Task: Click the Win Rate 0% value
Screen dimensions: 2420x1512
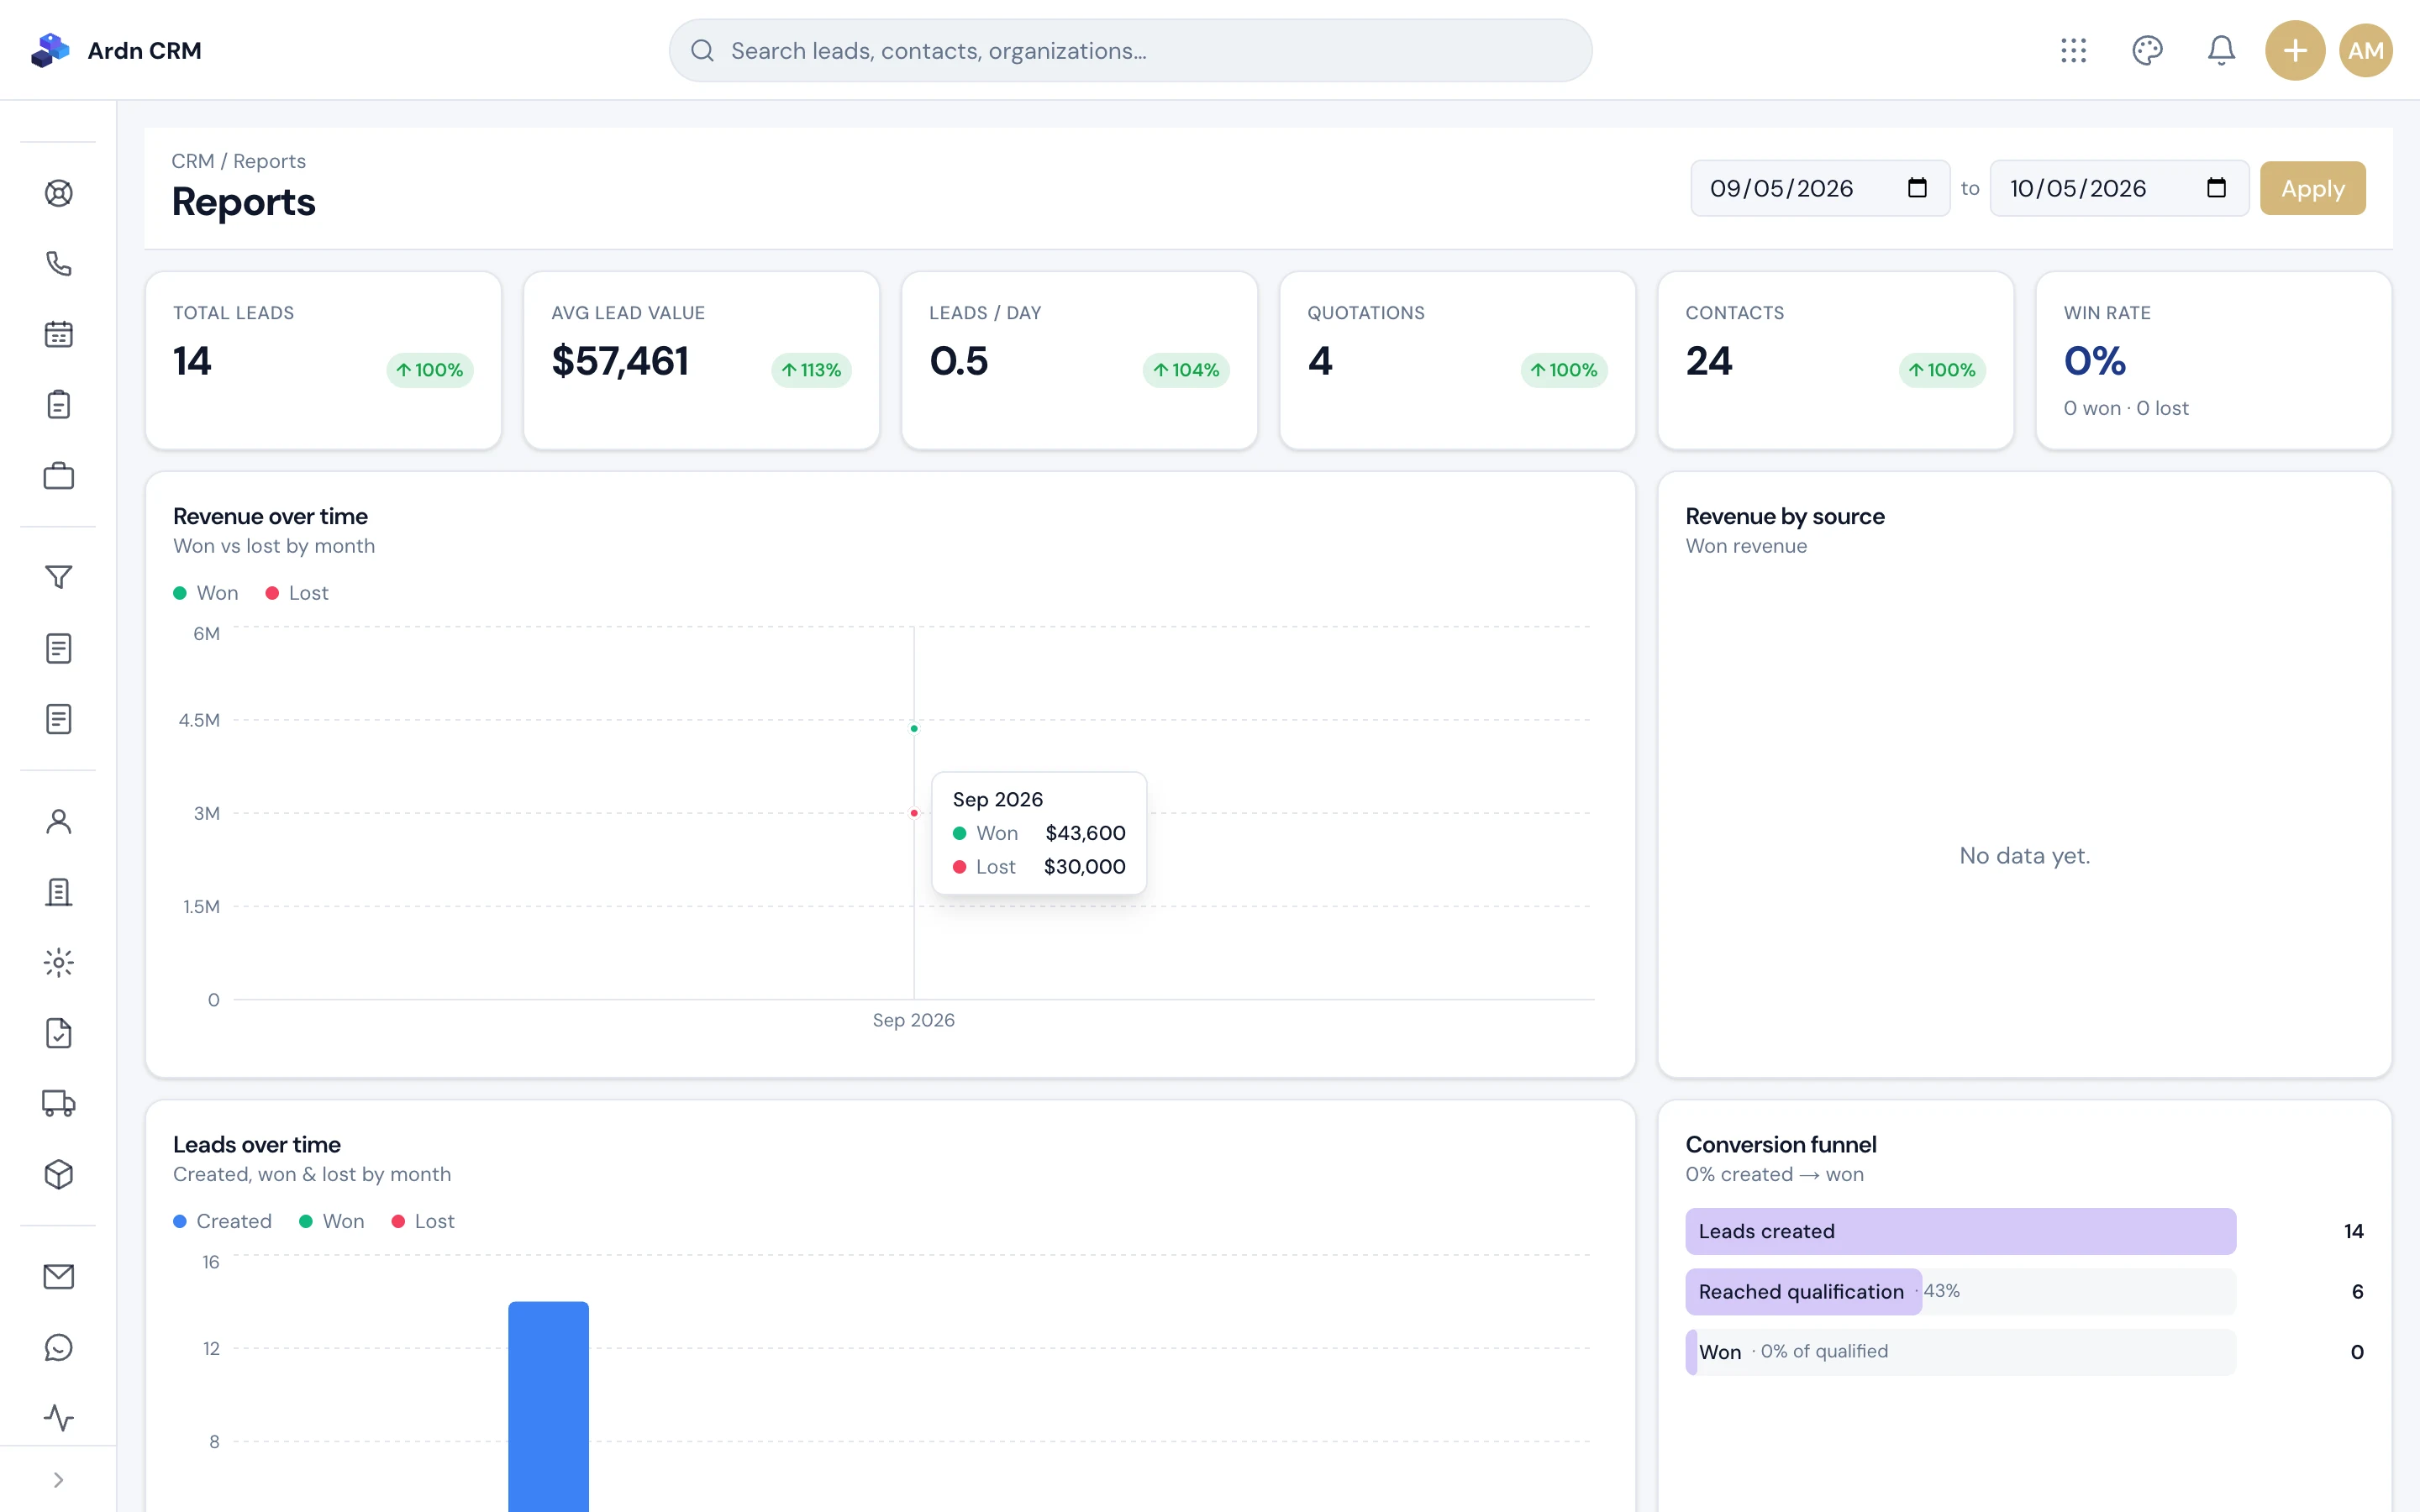Action: (x=2095, y=361)
